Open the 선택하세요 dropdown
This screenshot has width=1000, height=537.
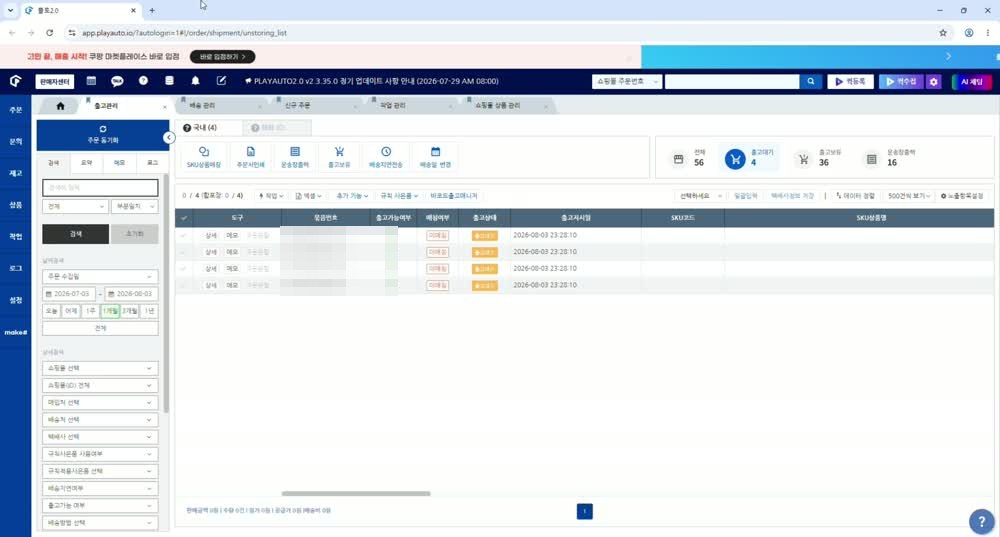(x=700, y=196)
